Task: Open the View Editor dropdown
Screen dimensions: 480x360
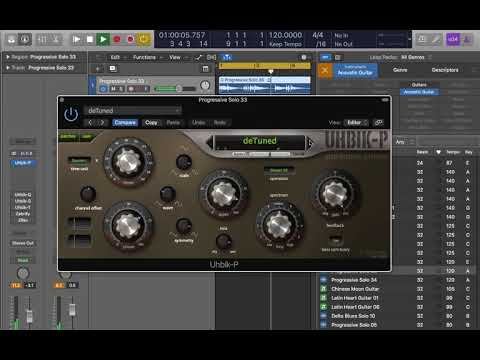Action: click(356, 123)
